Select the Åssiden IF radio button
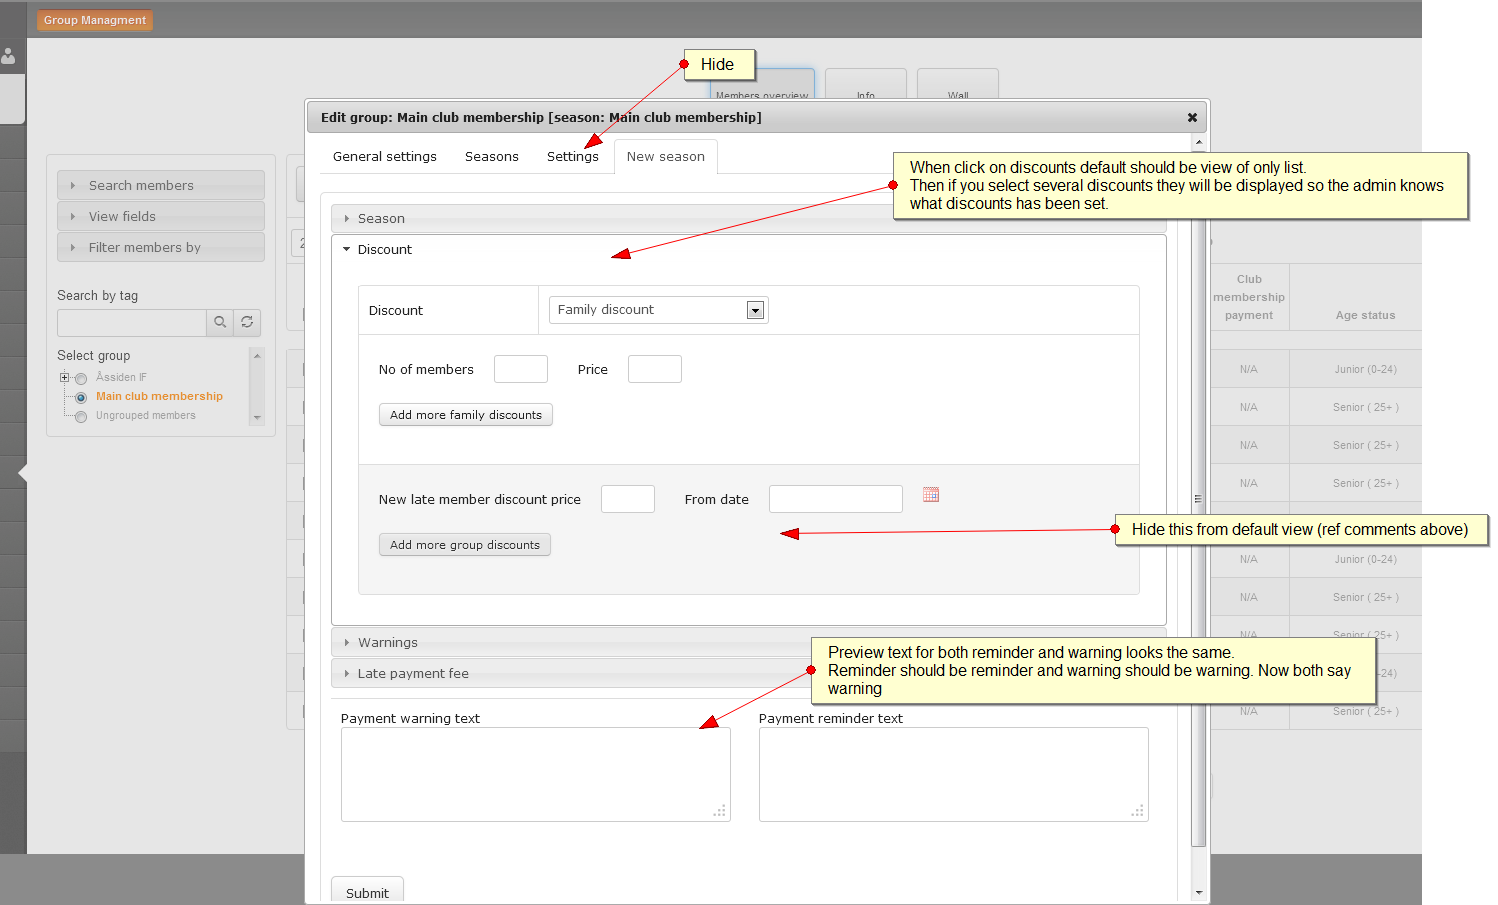The width and height of the screenshot is (1498, 905). pos(81,378)
